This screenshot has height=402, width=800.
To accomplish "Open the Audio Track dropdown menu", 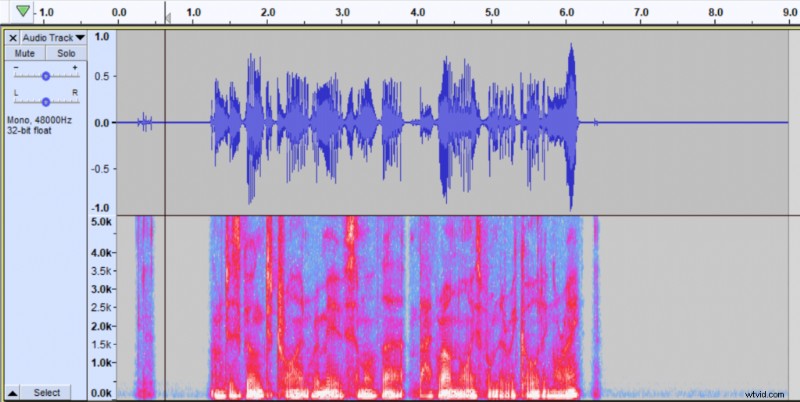I will tap(54, 38).
